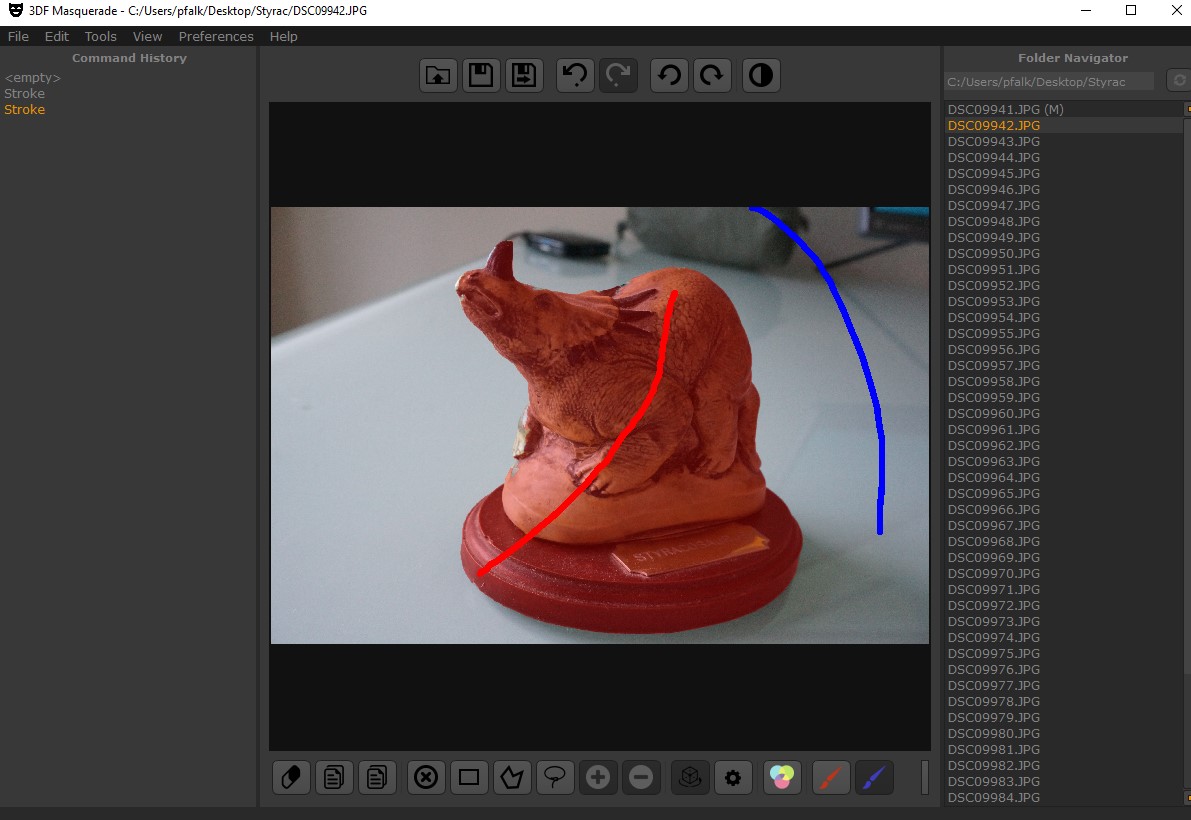
Task: Activate the blue background brush
Action: click(x=874, y=777)
